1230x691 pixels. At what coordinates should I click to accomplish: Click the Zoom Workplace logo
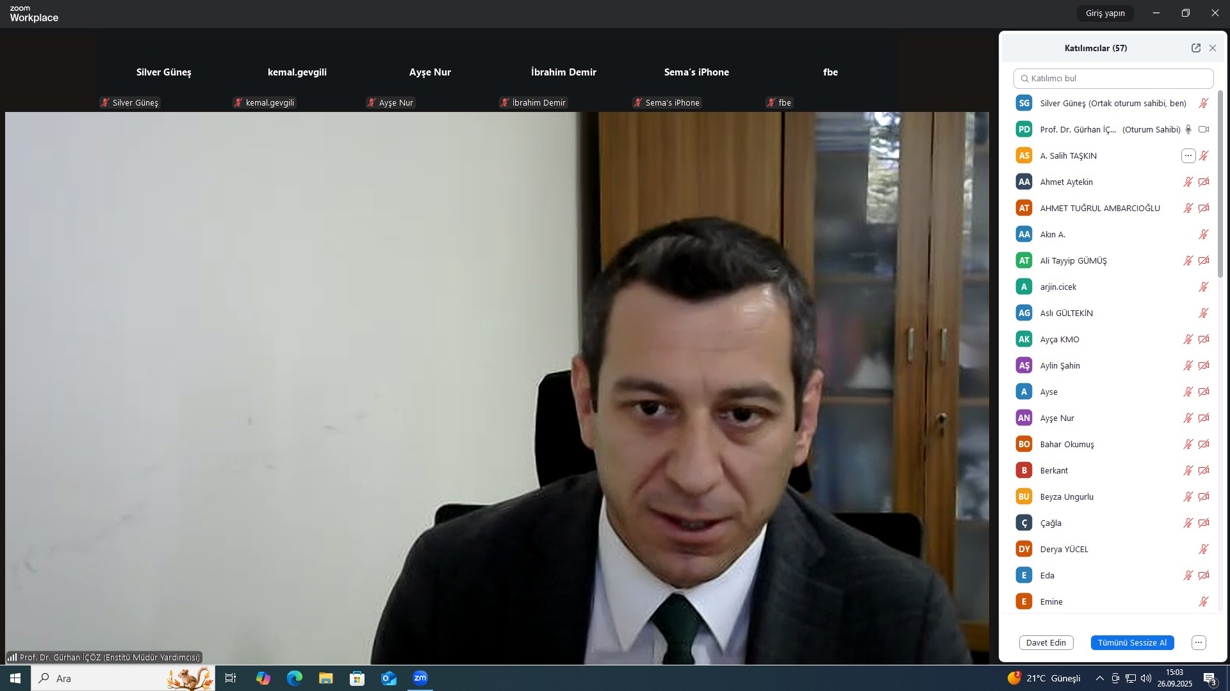[34, 13]
